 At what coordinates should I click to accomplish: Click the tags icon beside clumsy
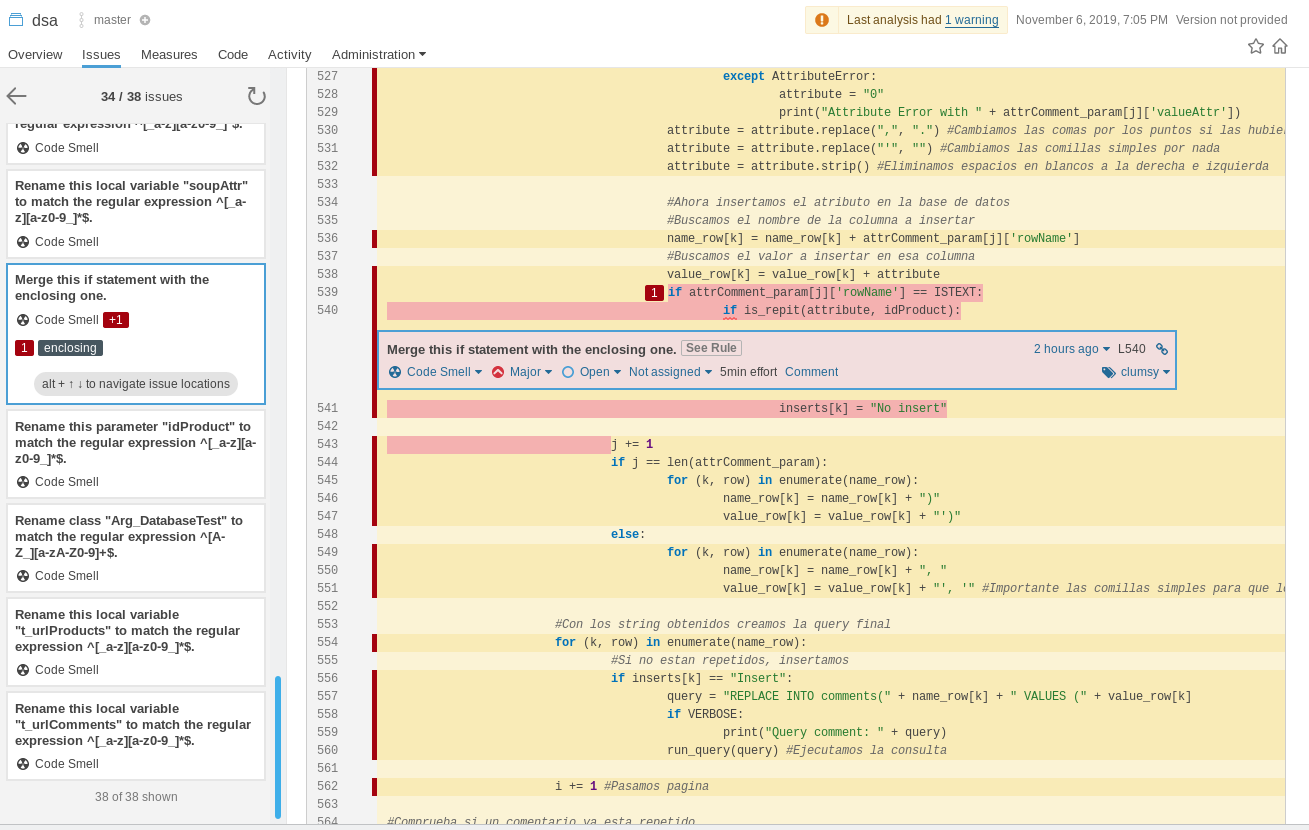(x=1108, y=372)
